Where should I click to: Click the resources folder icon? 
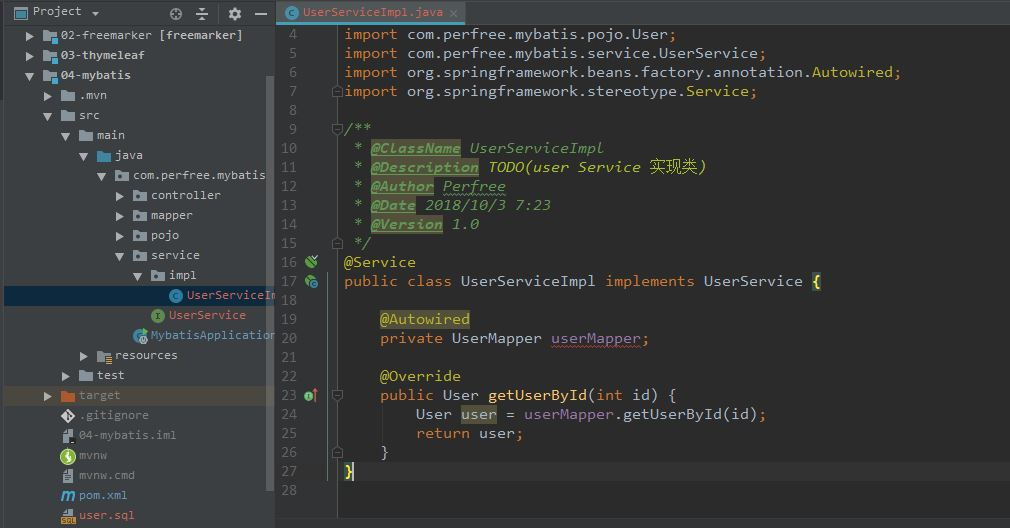(104, 356)
